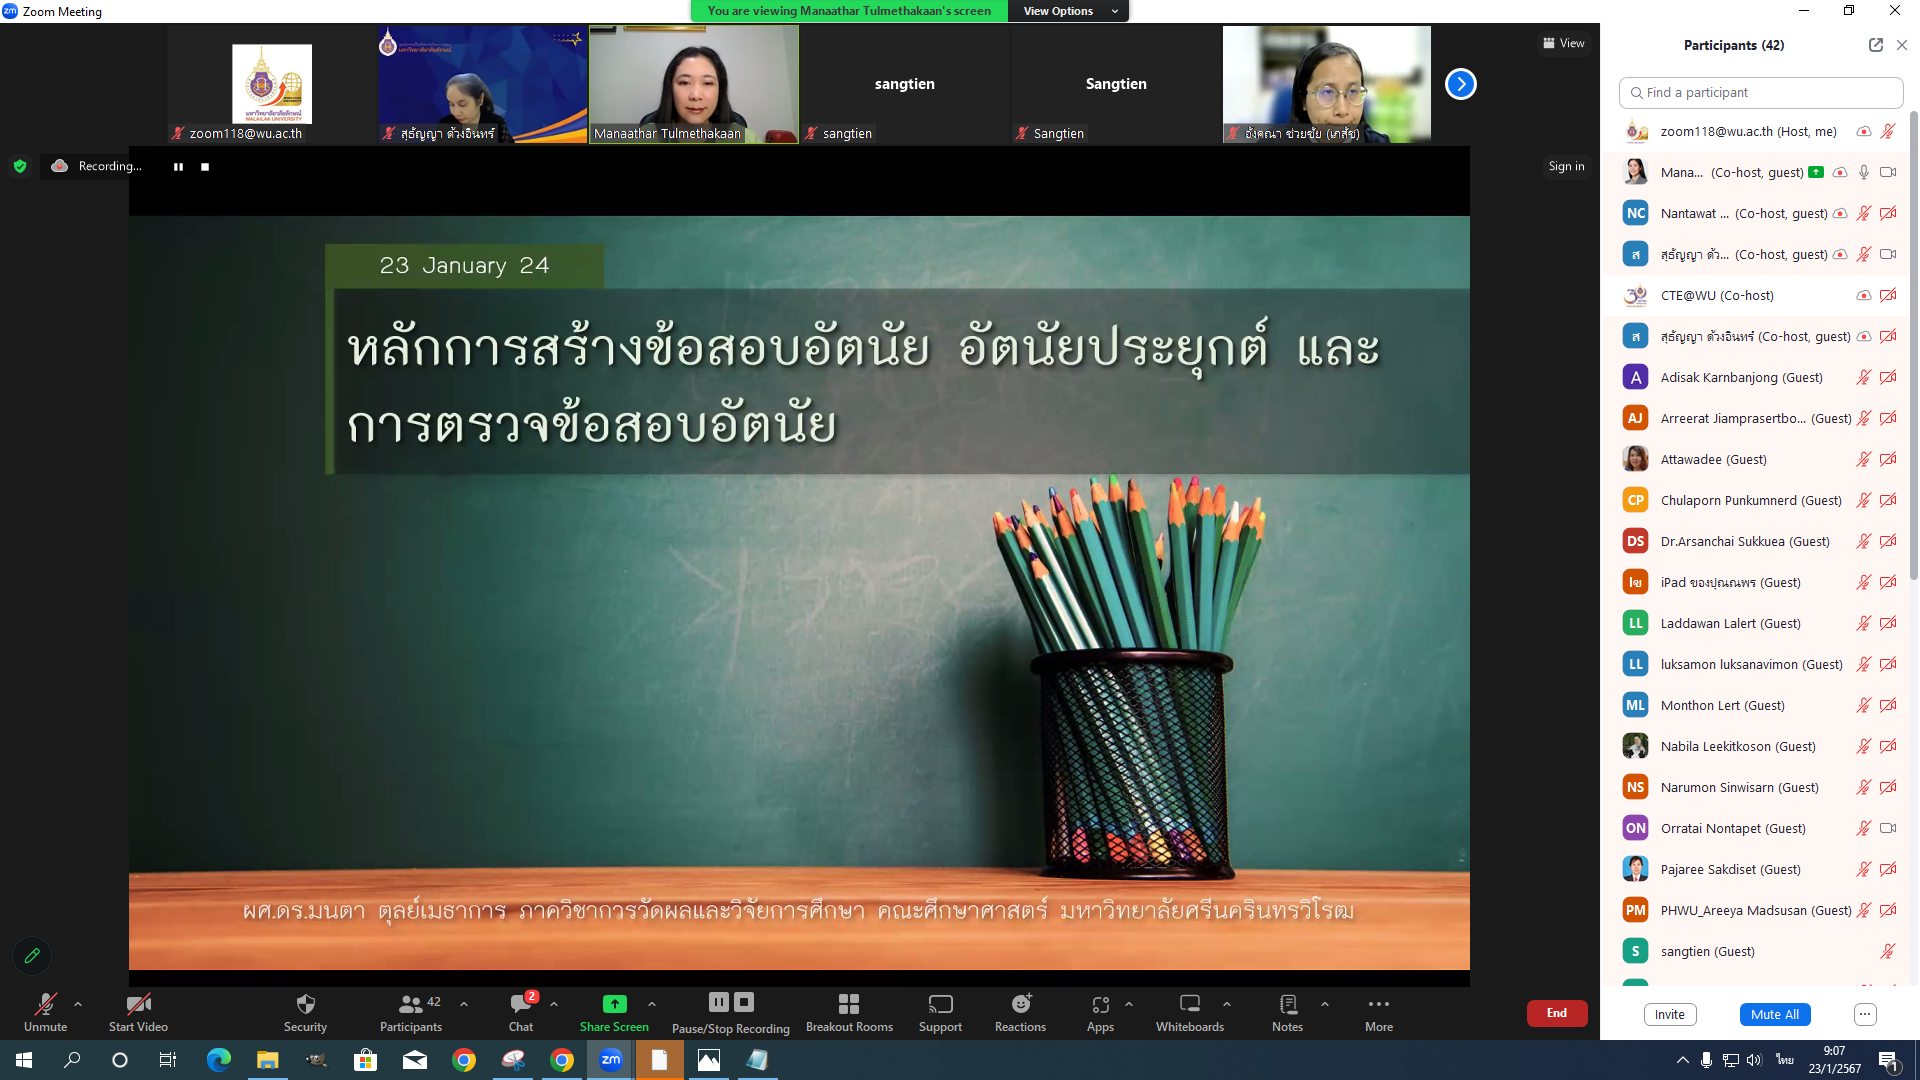Toggle microphone of Mana... co-host row

coord(1864,172)
